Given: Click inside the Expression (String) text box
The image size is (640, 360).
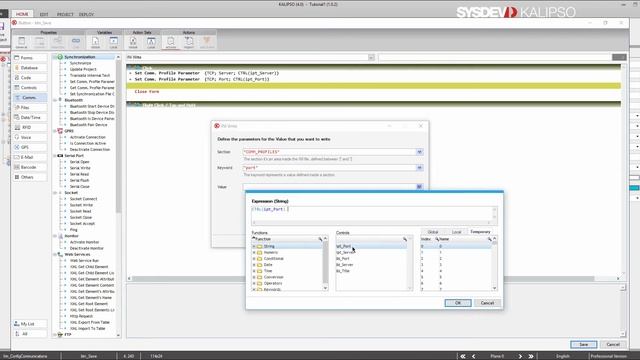Looking at the screenshot, I should tap(371, 213).
